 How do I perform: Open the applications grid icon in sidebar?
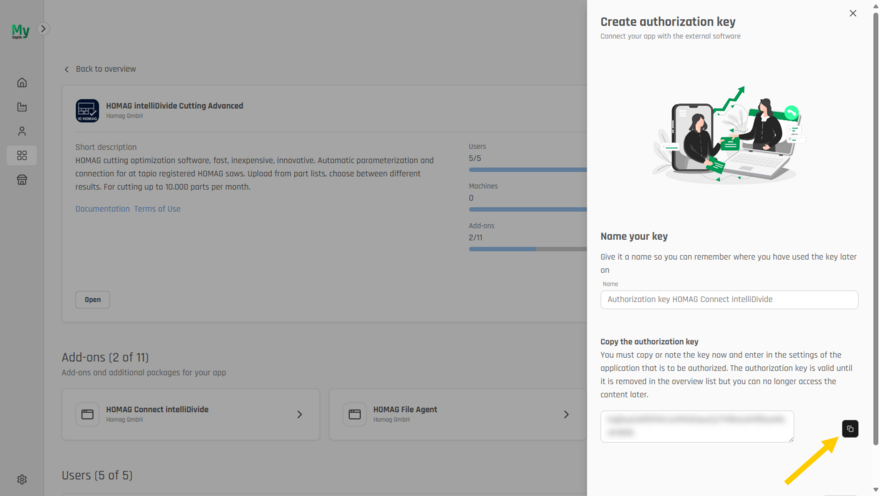tap(22, 155)
